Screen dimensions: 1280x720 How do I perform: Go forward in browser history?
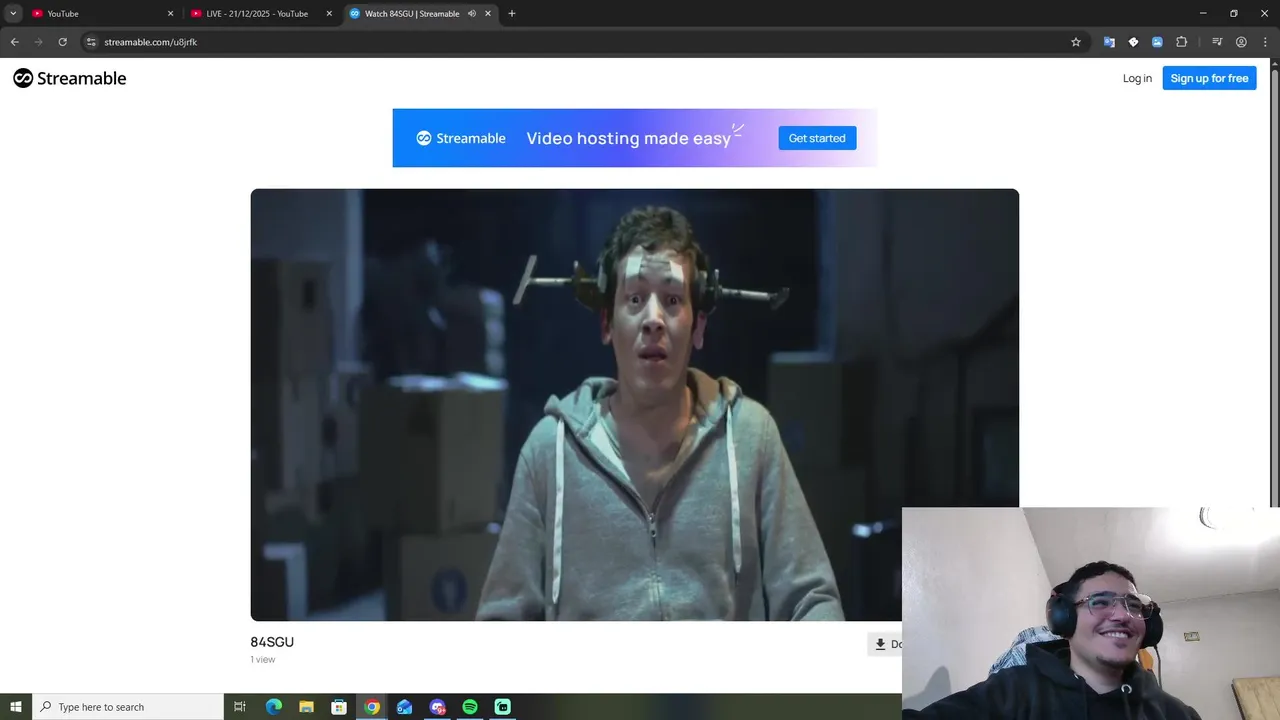[38, 42]
